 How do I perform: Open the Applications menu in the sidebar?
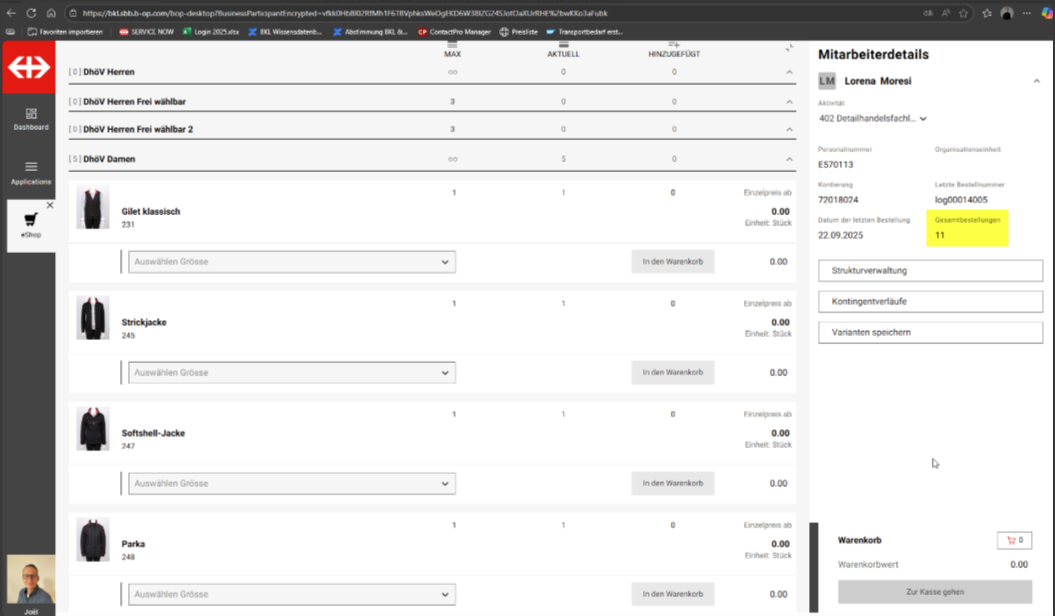(30, 173)
